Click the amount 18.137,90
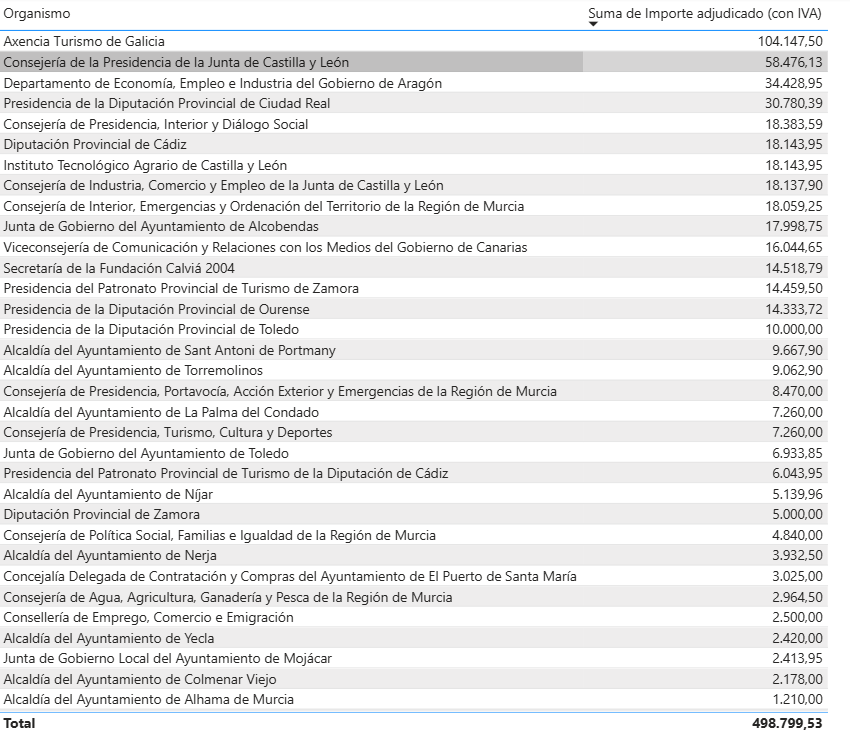850x732 pixels. click(x=794, y=185)
